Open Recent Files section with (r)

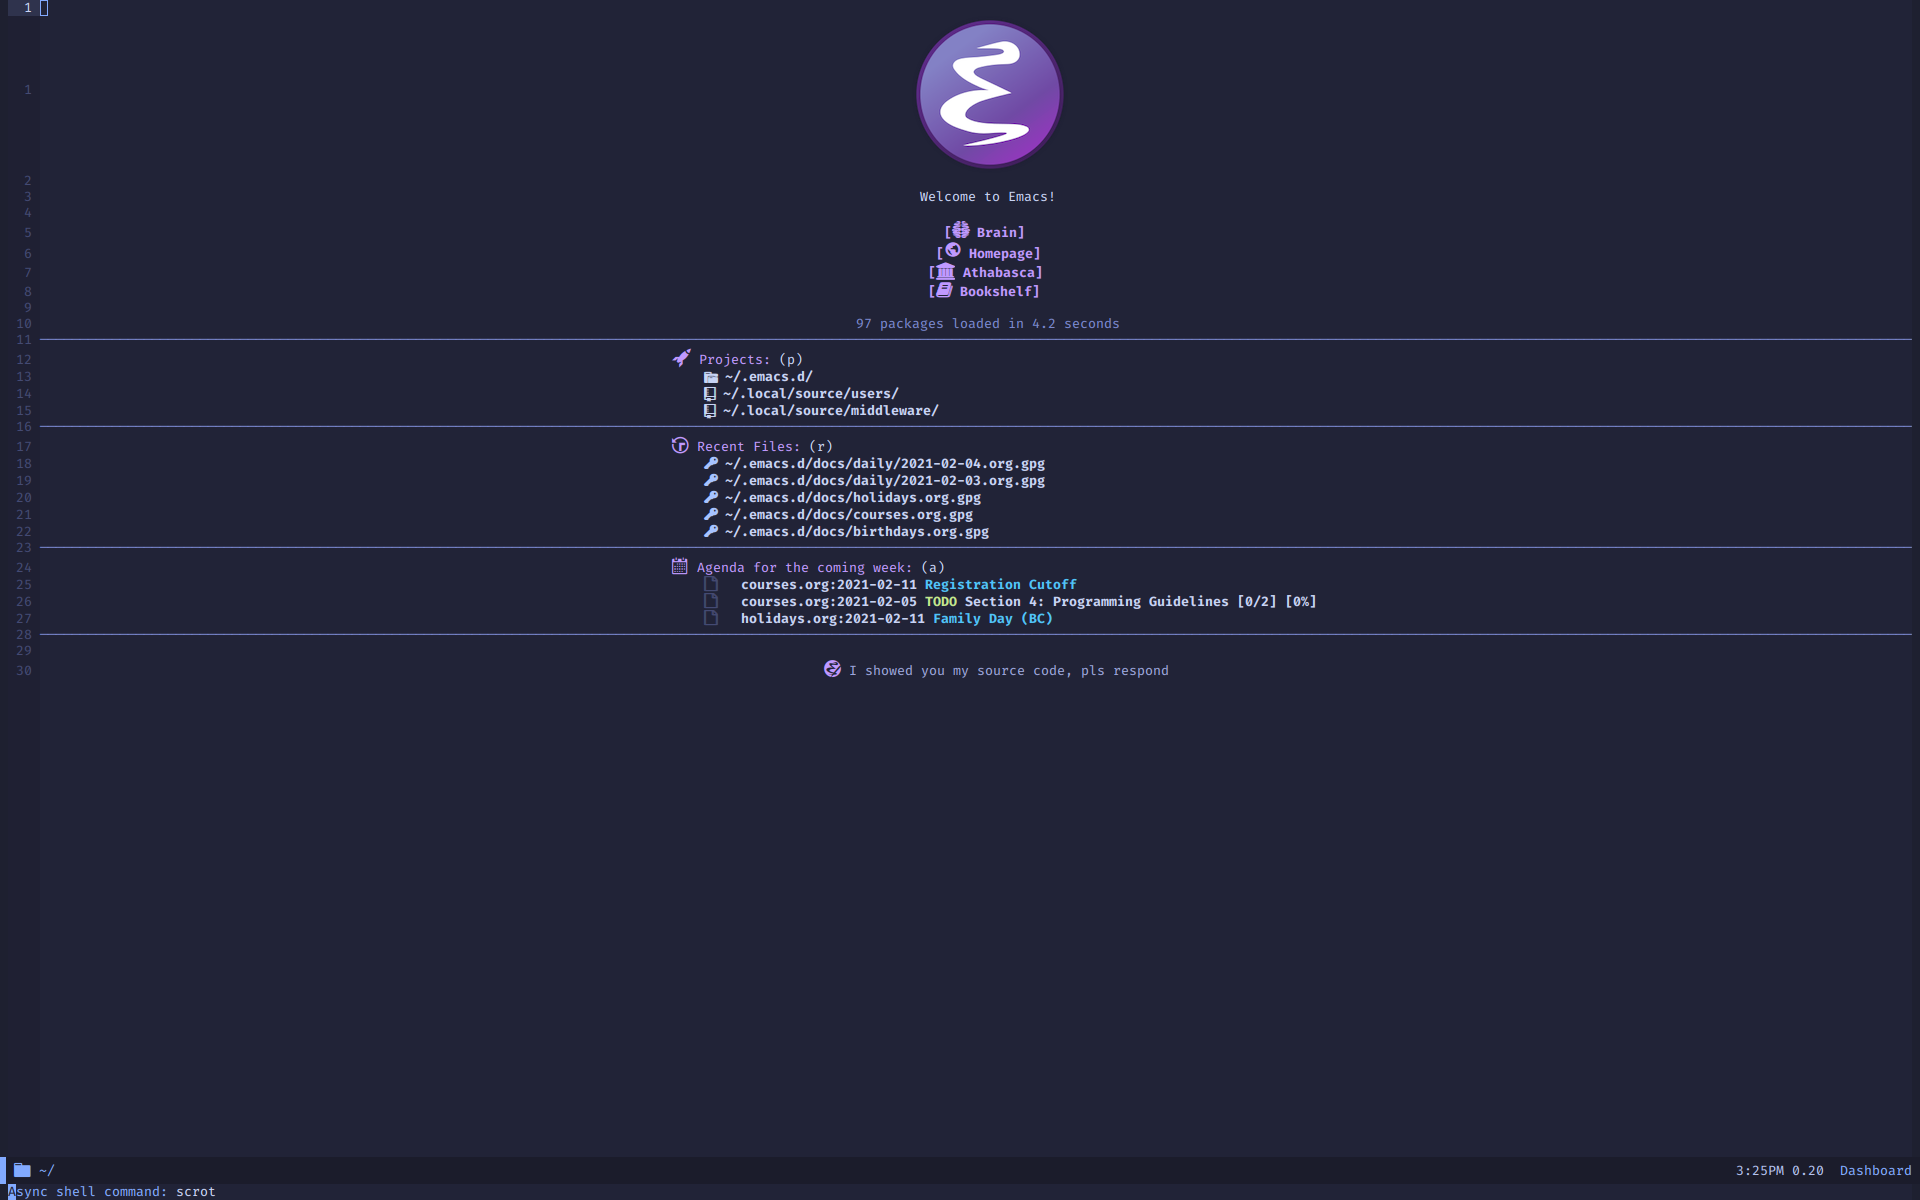(x=746, y=445)
